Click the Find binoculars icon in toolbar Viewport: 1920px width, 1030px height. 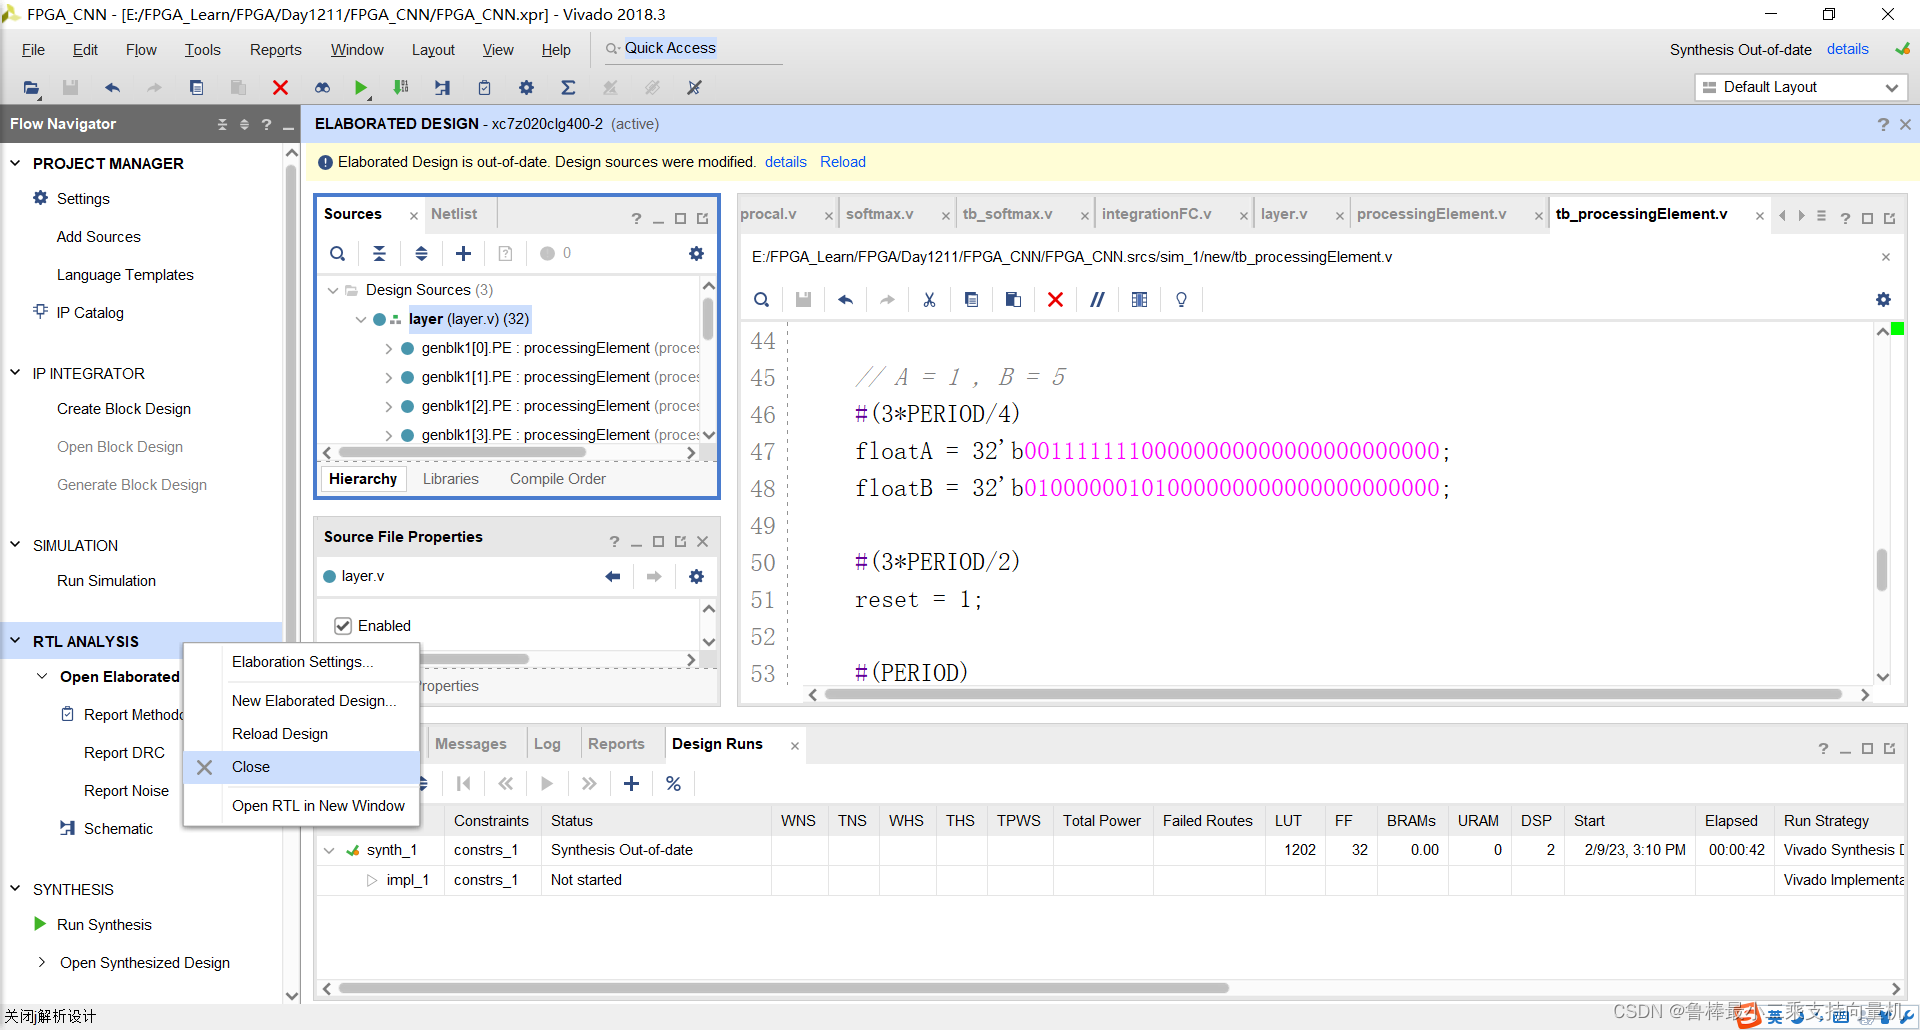coord(322,88)
